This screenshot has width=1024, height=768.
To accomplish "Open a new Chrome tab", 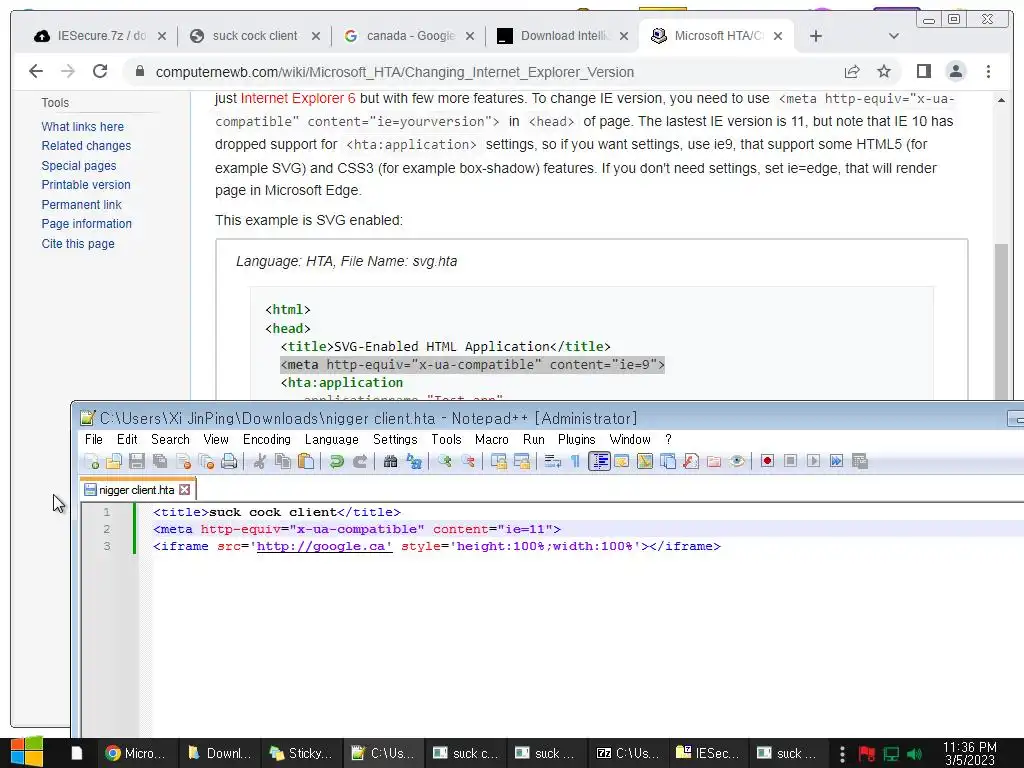I will click(x=816, y=36).
